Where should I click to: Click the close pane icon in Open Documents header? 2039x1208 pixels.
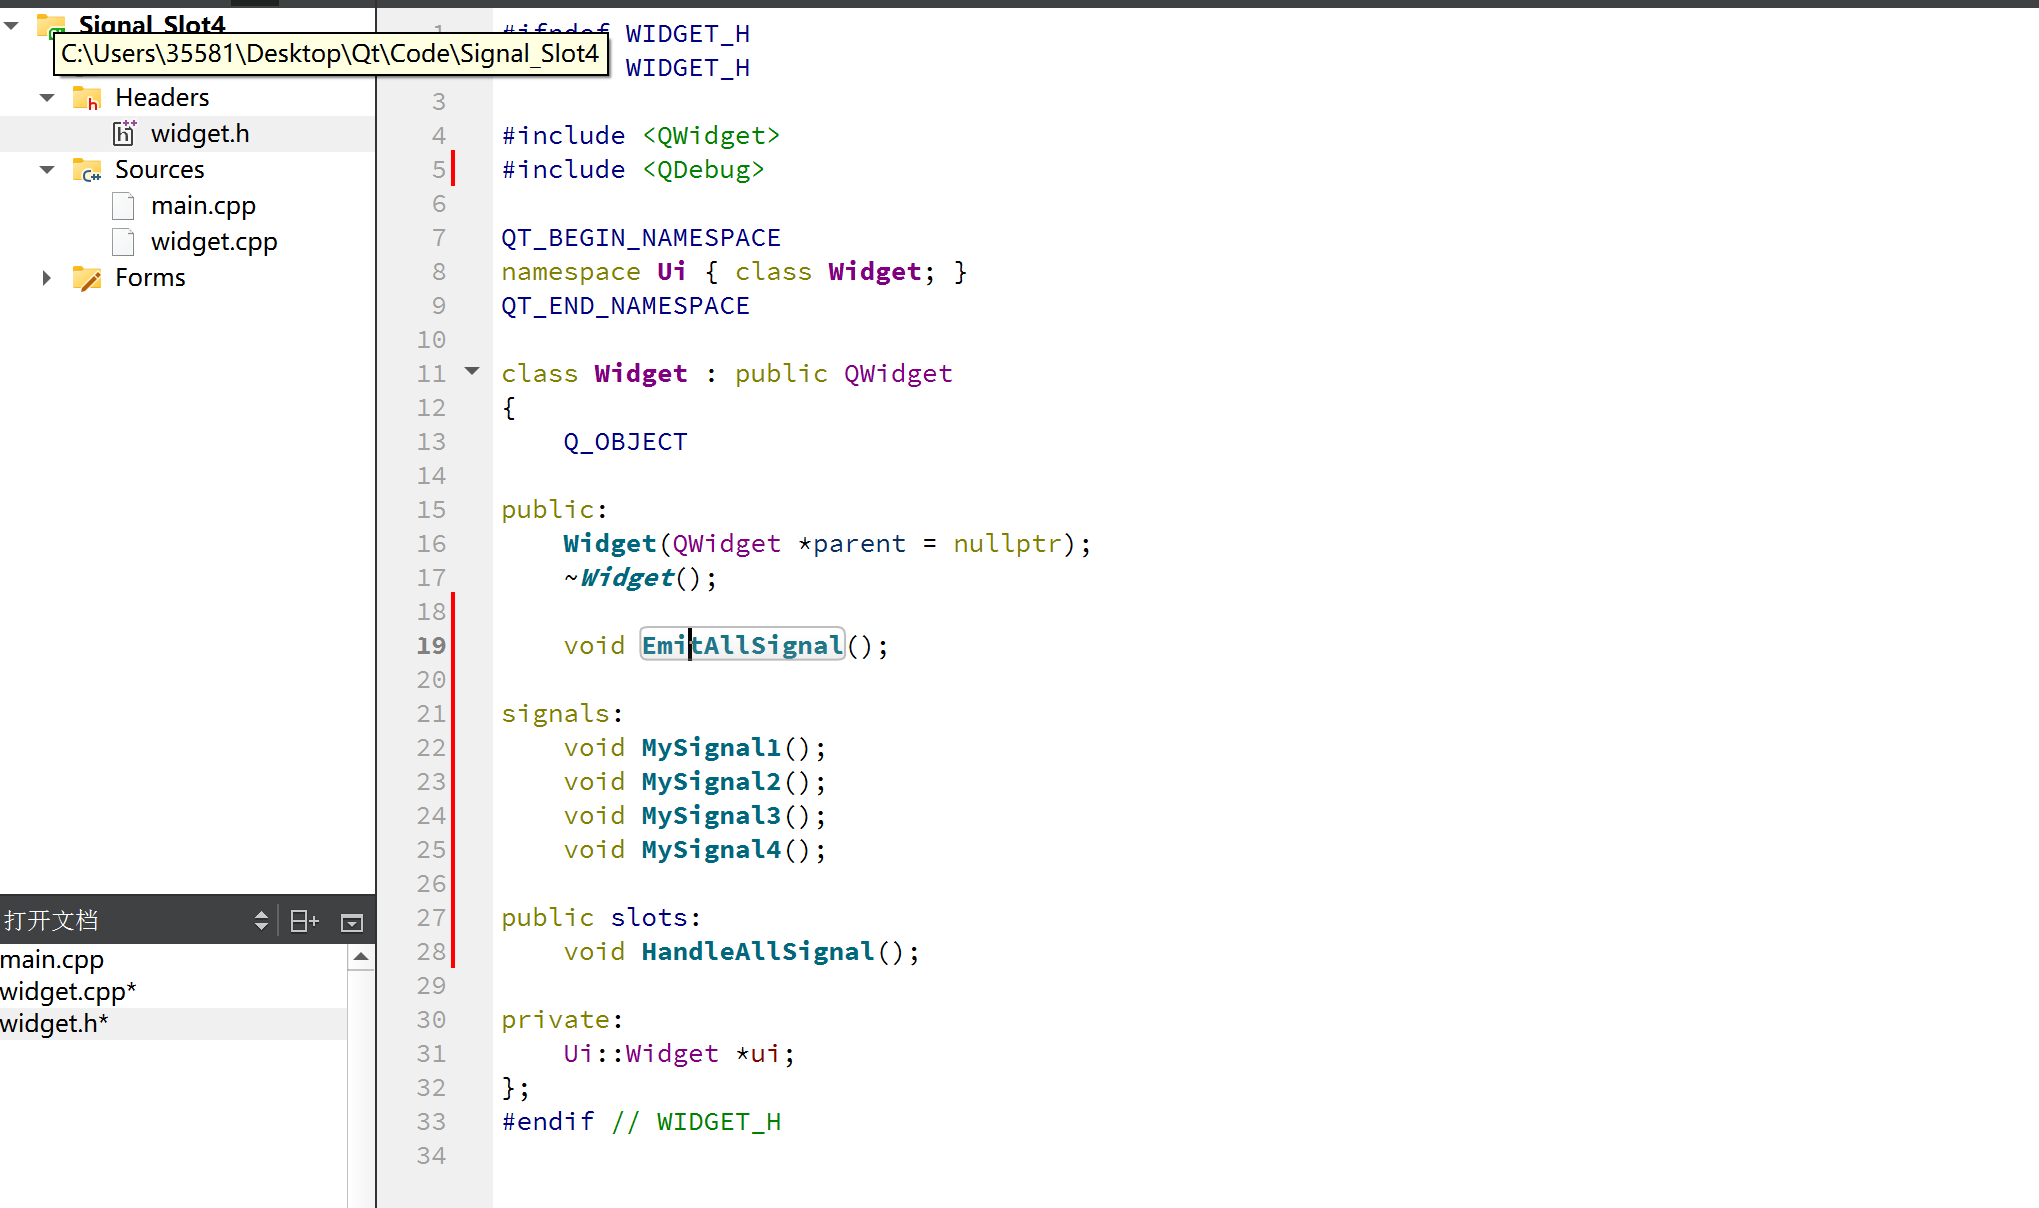coord(352,922)
